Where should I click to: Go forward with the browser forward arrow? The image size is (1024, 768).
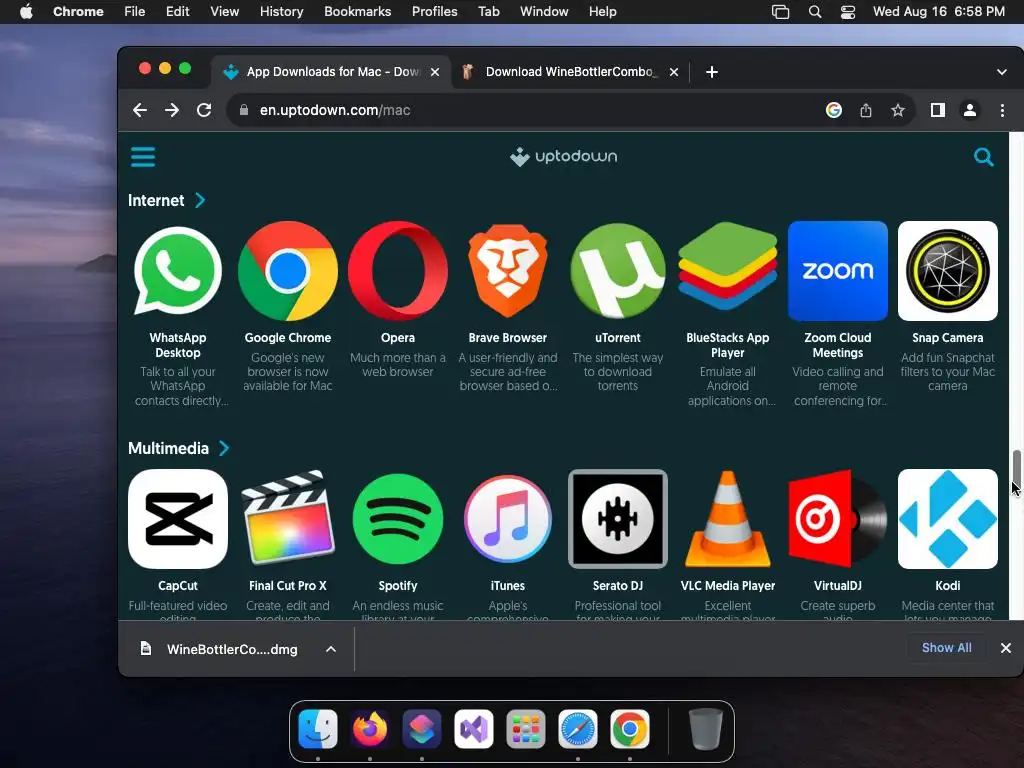click(x=172, y=110)
